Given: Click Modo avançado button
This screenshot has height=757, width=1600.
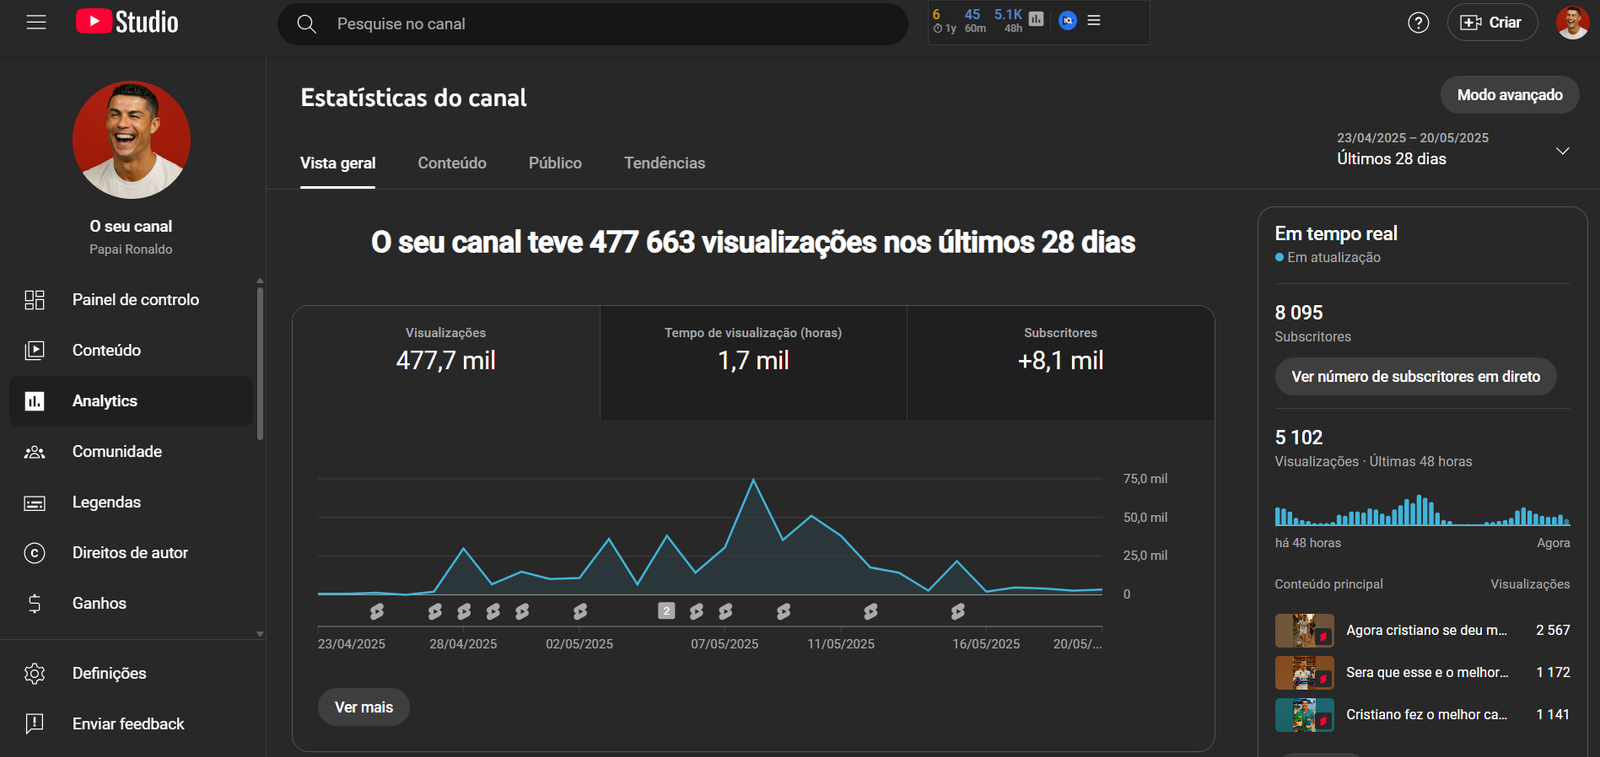Looking at the screenshot, I should [x=1509, y=95].
